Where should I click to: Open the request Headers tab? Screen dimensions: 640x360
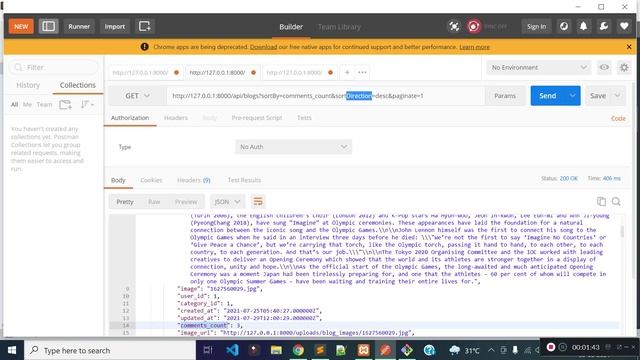click(x=176, y=118)
